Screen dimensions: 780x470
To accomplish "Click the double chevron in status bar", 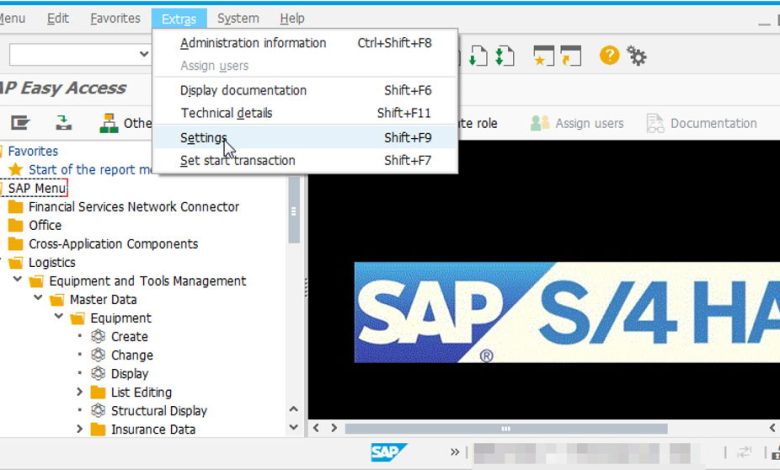I will (455, 452).
